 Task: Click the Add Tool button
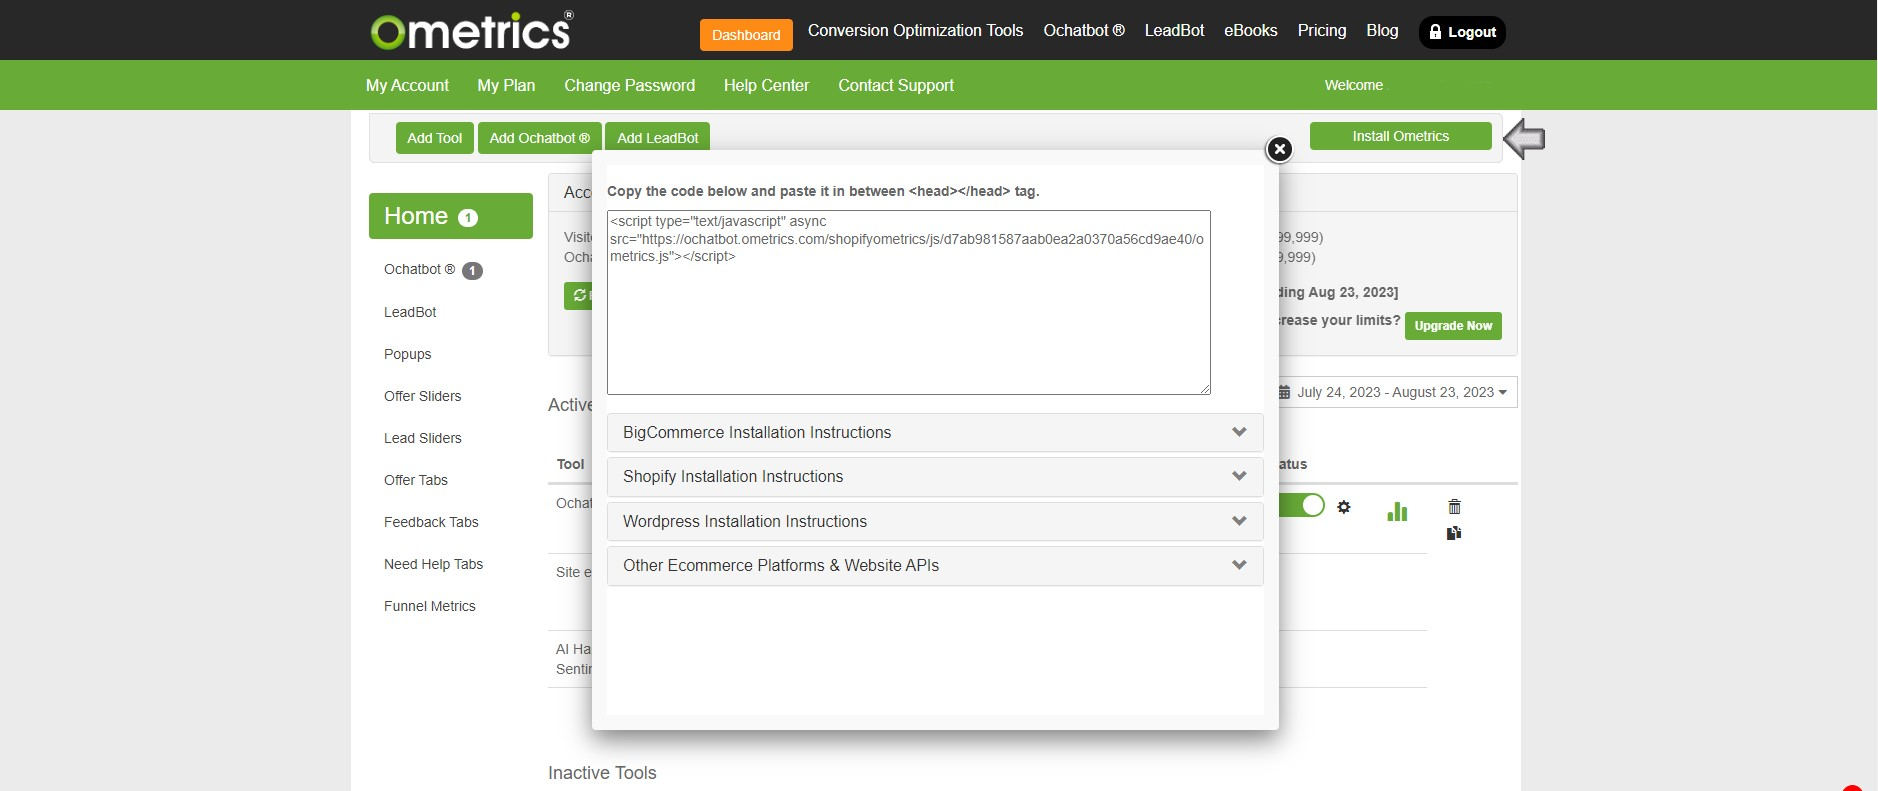[434, 138]
